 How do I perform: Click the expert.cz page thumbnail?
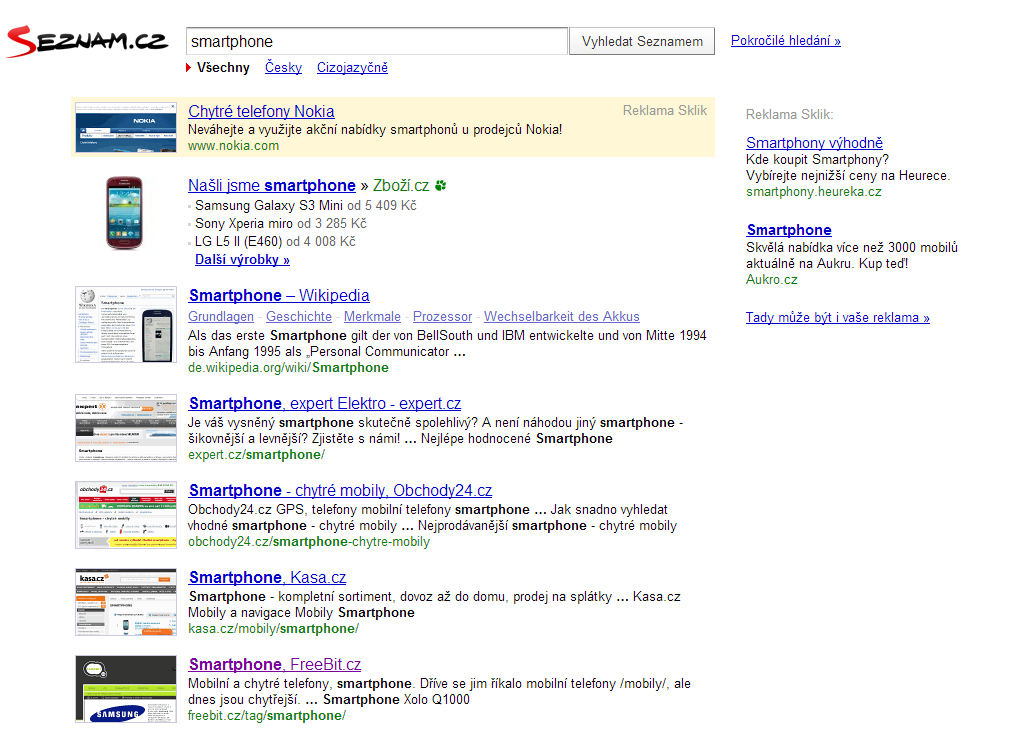point(126,428)
